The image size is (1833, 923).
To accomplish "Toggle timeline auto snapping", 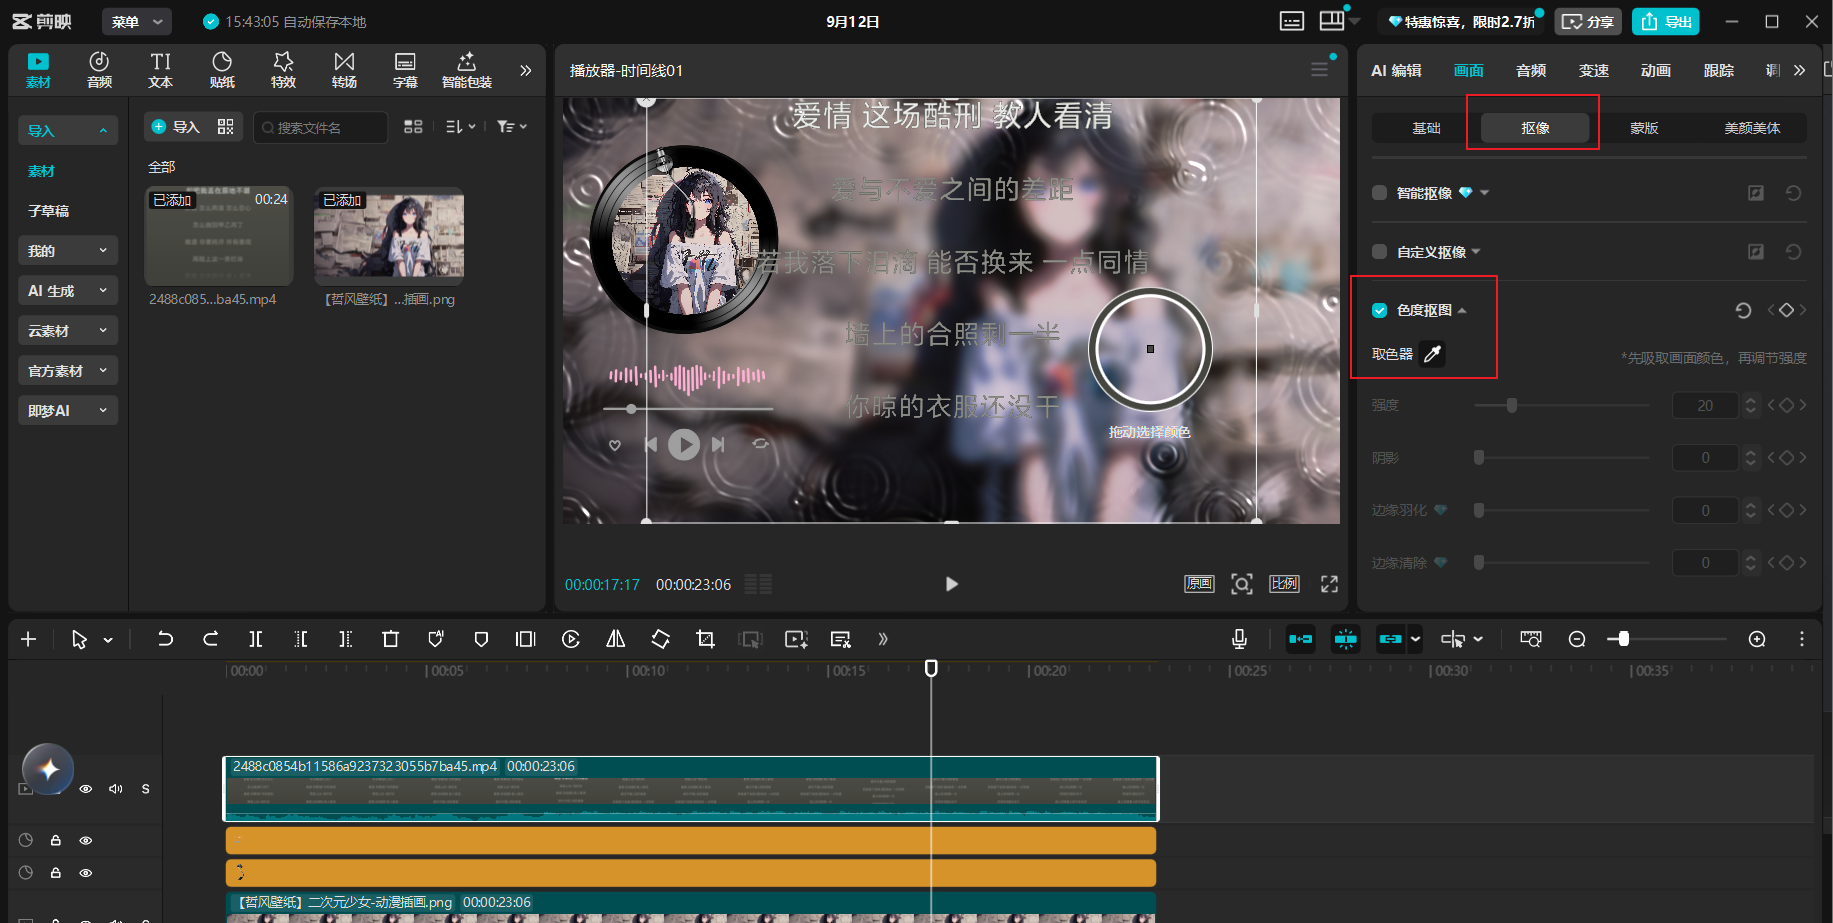I will (x=1346, y=639).
